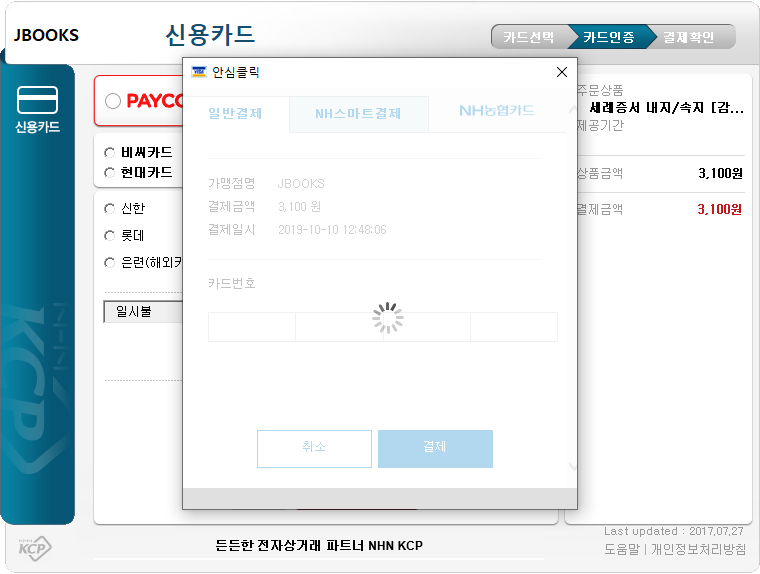Go to the 카드선택 step
This screenshot has height=574, width=760.
click(529, 37)
